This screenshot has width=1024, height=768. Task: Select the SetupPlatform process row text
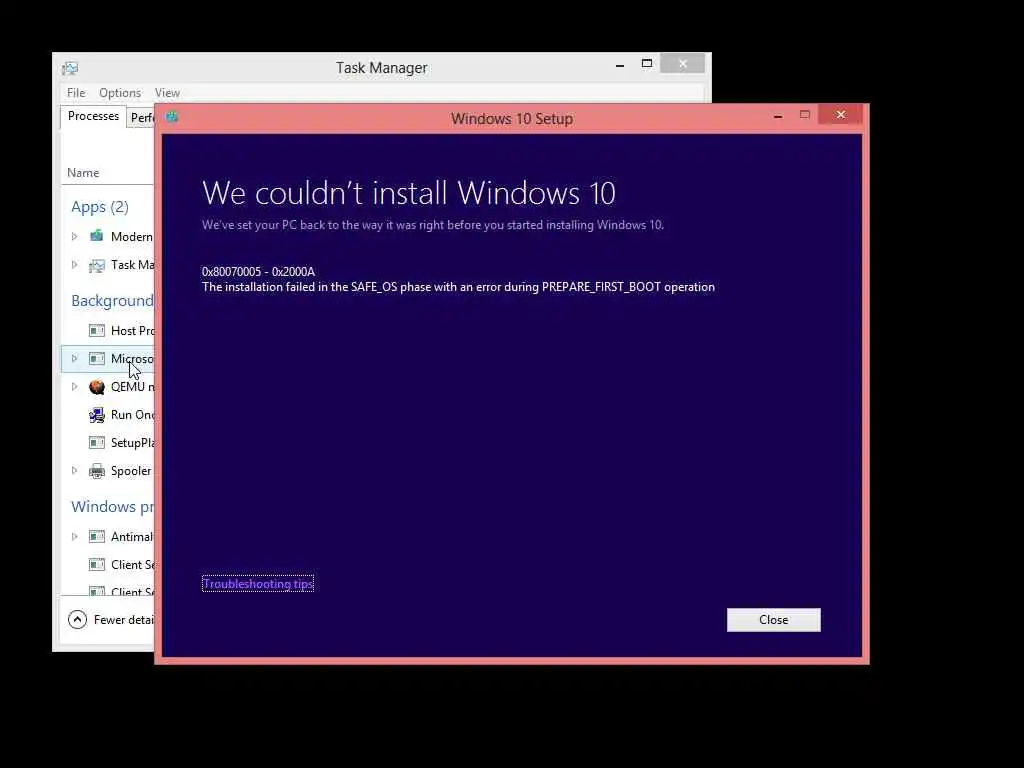133,443
